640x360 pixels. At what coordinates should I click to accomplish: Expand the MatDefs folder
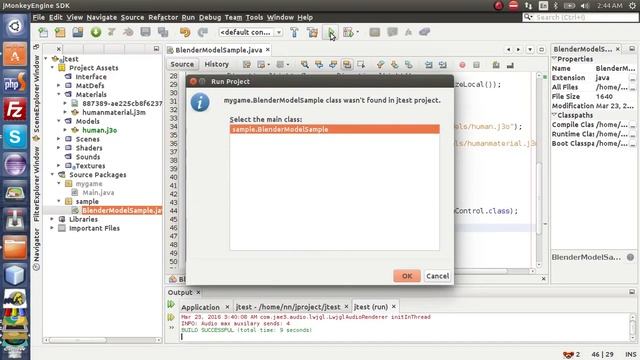59,86
